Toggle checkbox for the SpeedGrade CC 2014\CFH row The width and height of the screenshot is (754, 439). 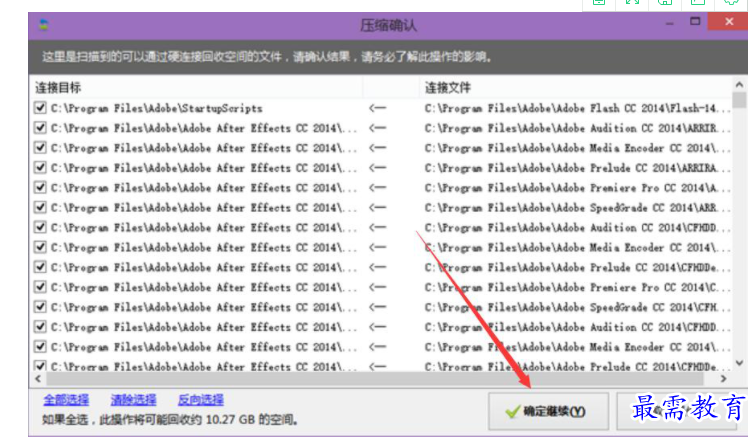pyautogui.click(x=40, y=307)
